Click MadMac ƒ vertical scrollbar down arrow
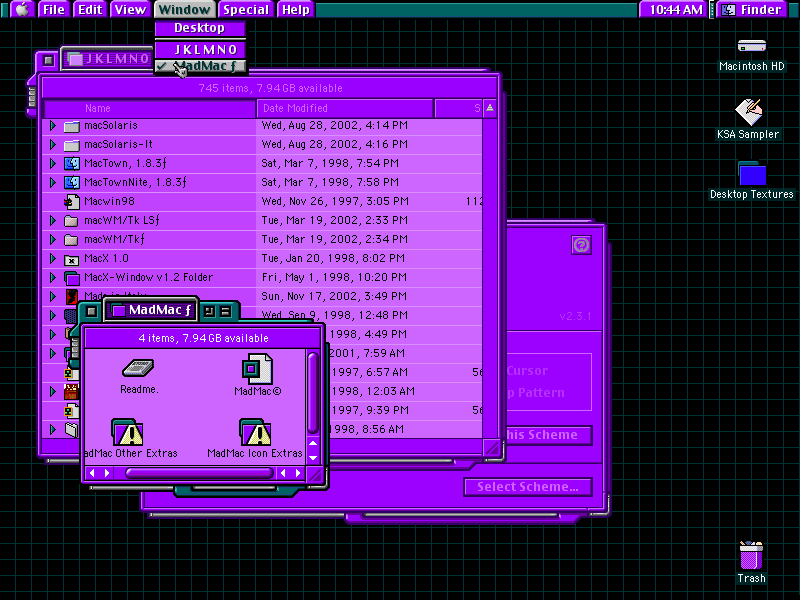800x600 pixels. point(313,458)
